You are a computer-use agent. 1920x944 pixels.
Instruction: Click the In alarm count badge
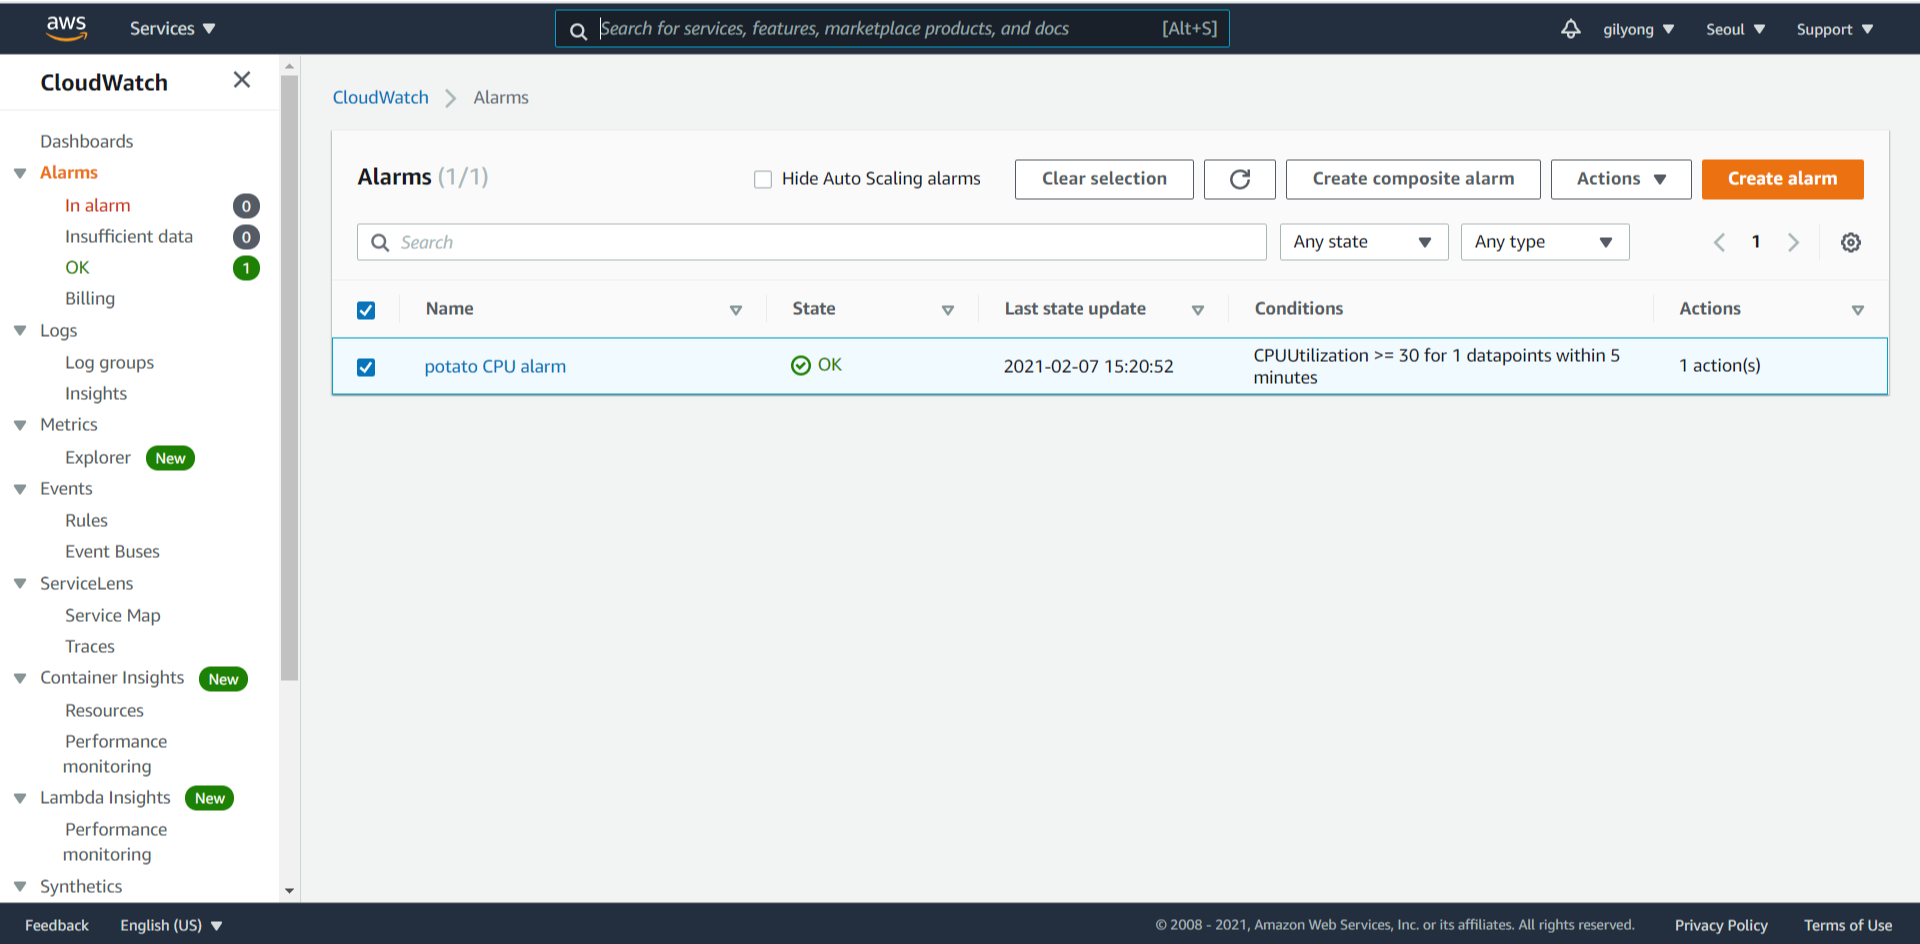(x=246, y=206)
